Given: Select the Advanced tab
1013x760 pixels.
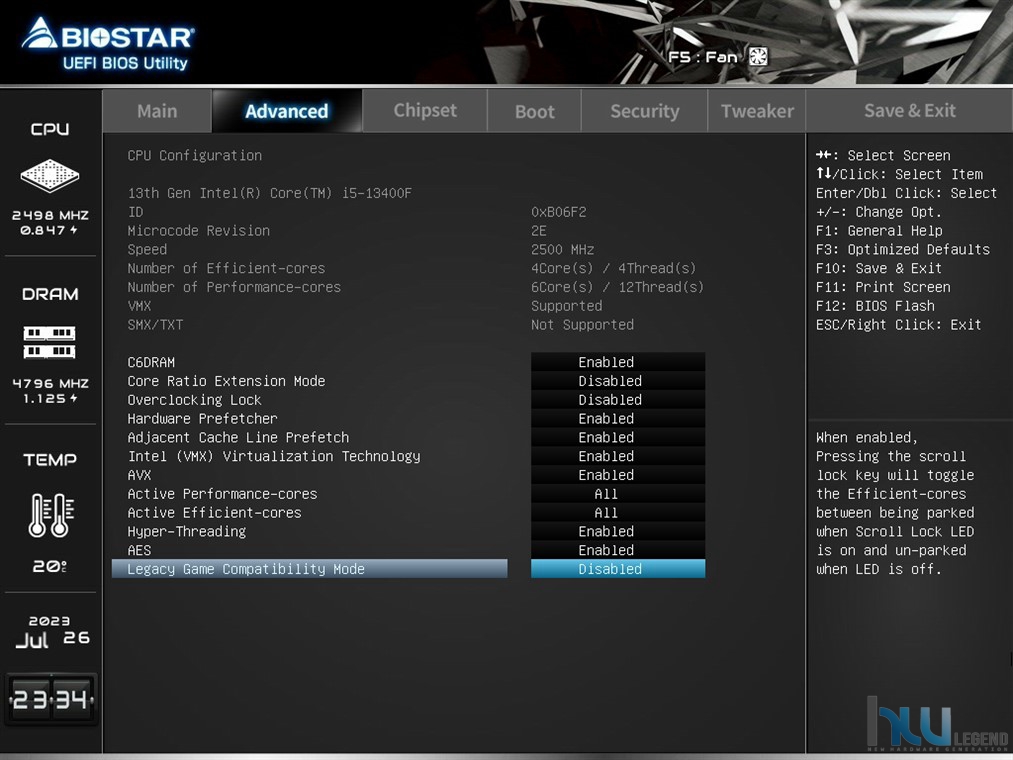Looking at the screenshot, I should (287, 111).
